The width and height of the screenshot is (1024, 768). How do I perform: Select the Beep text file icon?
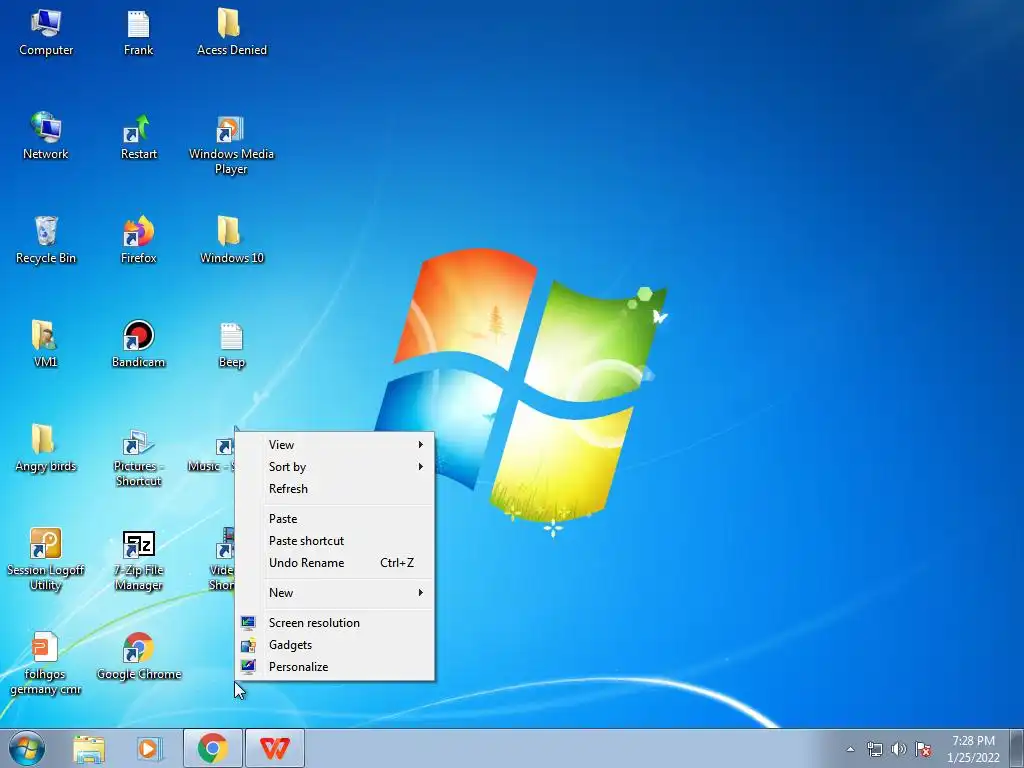coord(232,346)
